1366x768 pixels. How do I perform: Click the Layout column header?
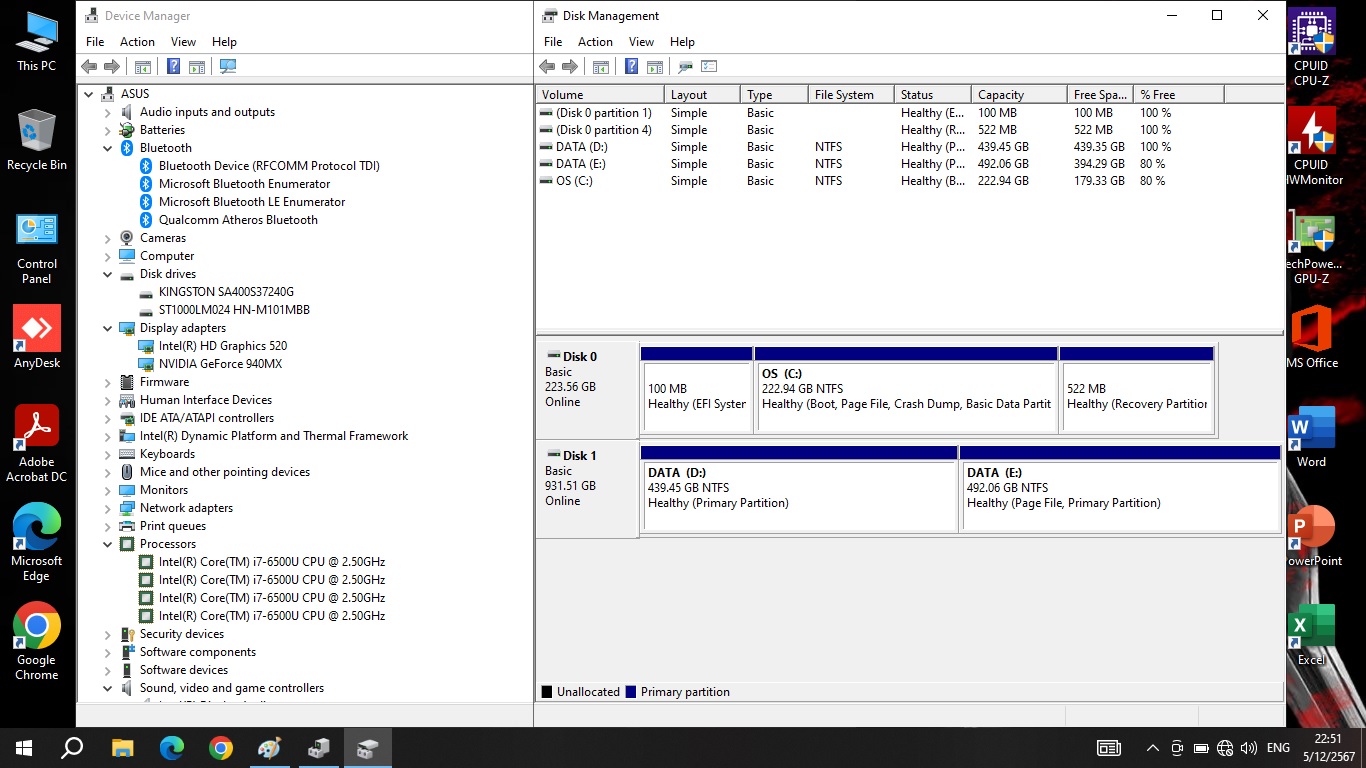click(703, 95)
